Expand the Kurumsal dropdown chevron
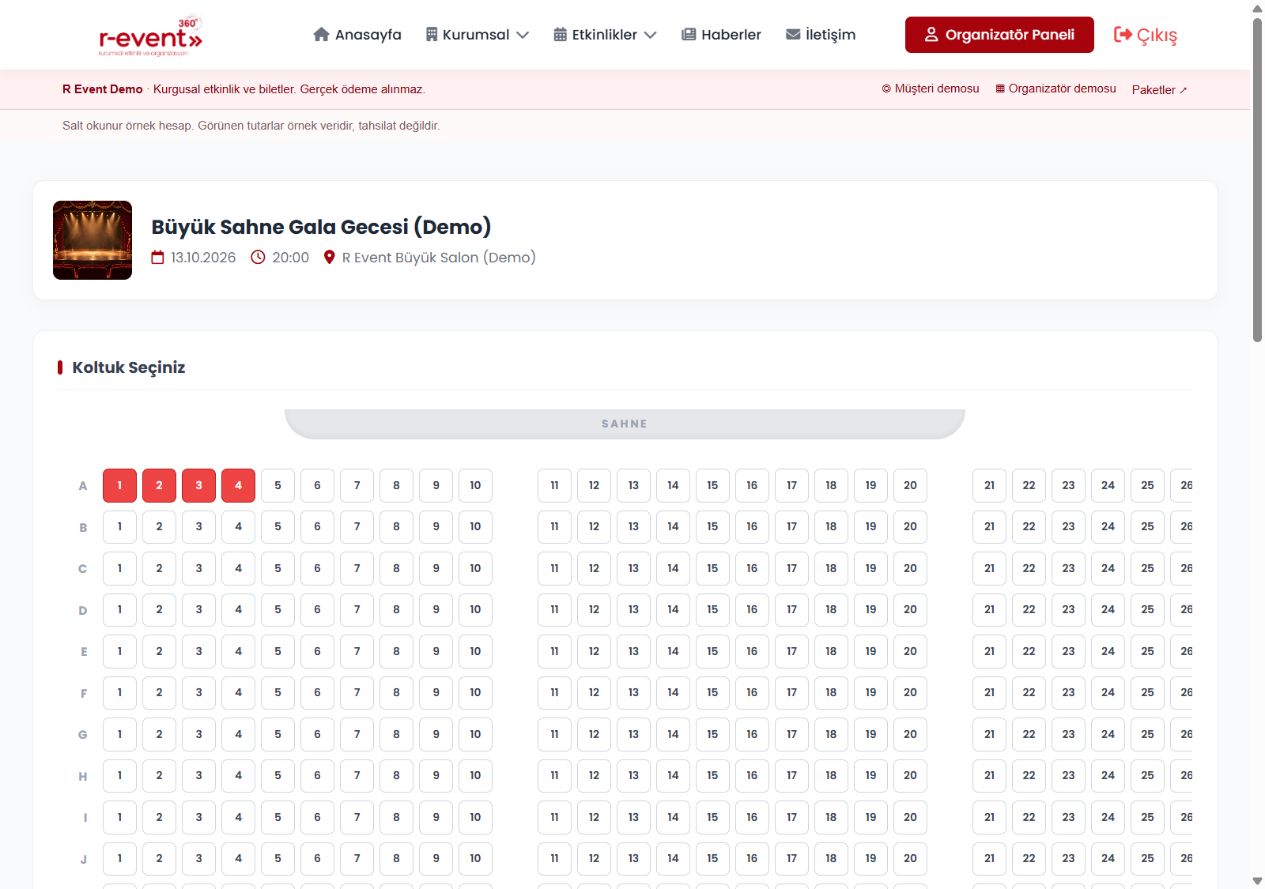The width and height of the screenshot is (1265, 889). [522, 35]
